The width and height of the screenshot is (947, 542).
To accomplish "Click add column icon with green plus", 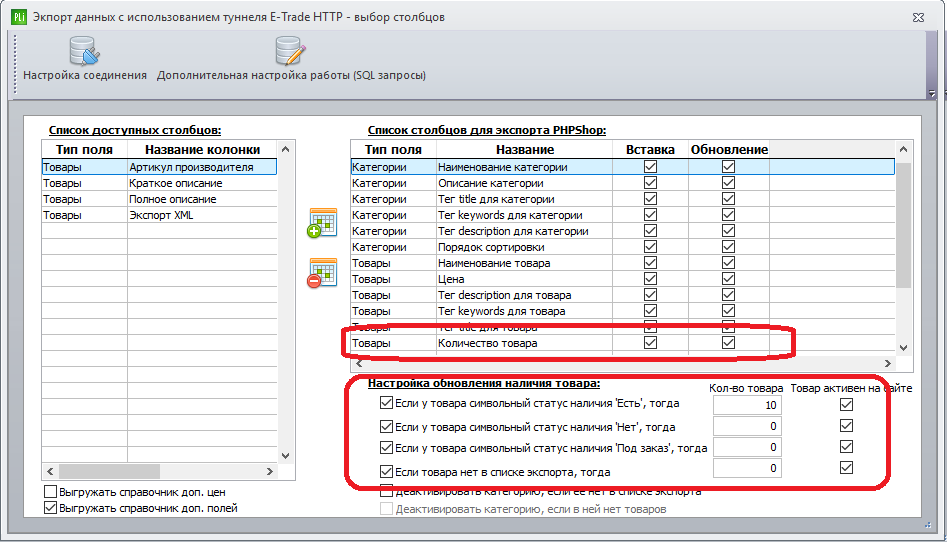I will click(322, 223).
